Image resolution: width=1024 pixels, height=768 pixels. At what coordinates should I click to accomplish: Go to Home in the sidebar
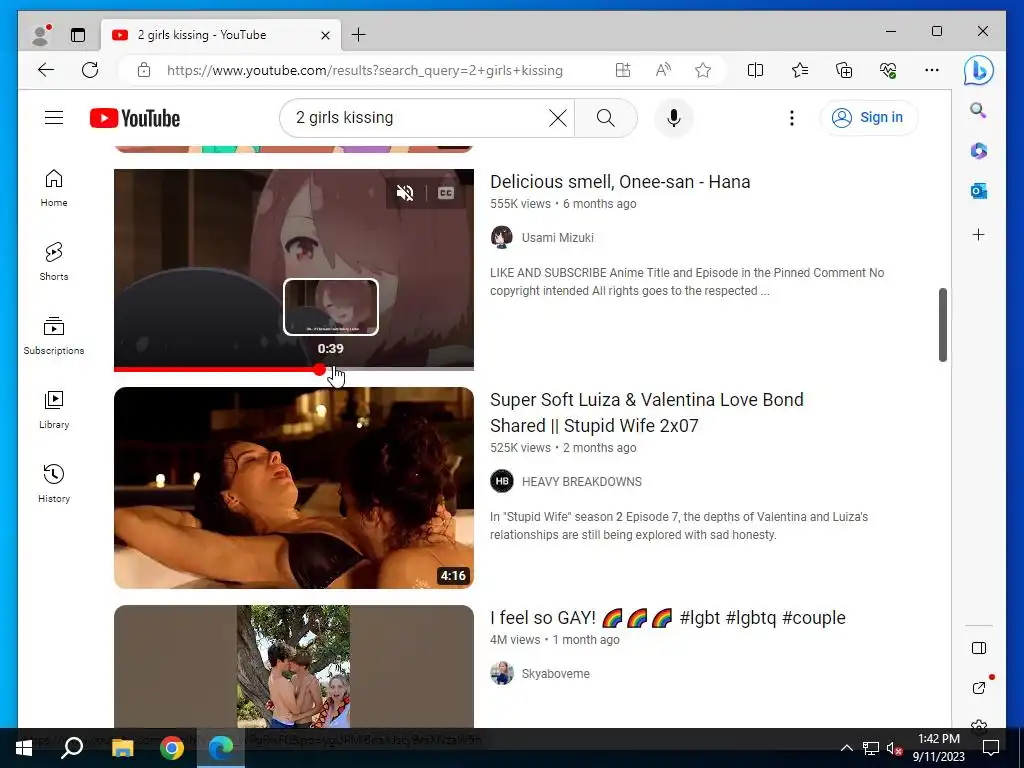click(54, 189)
